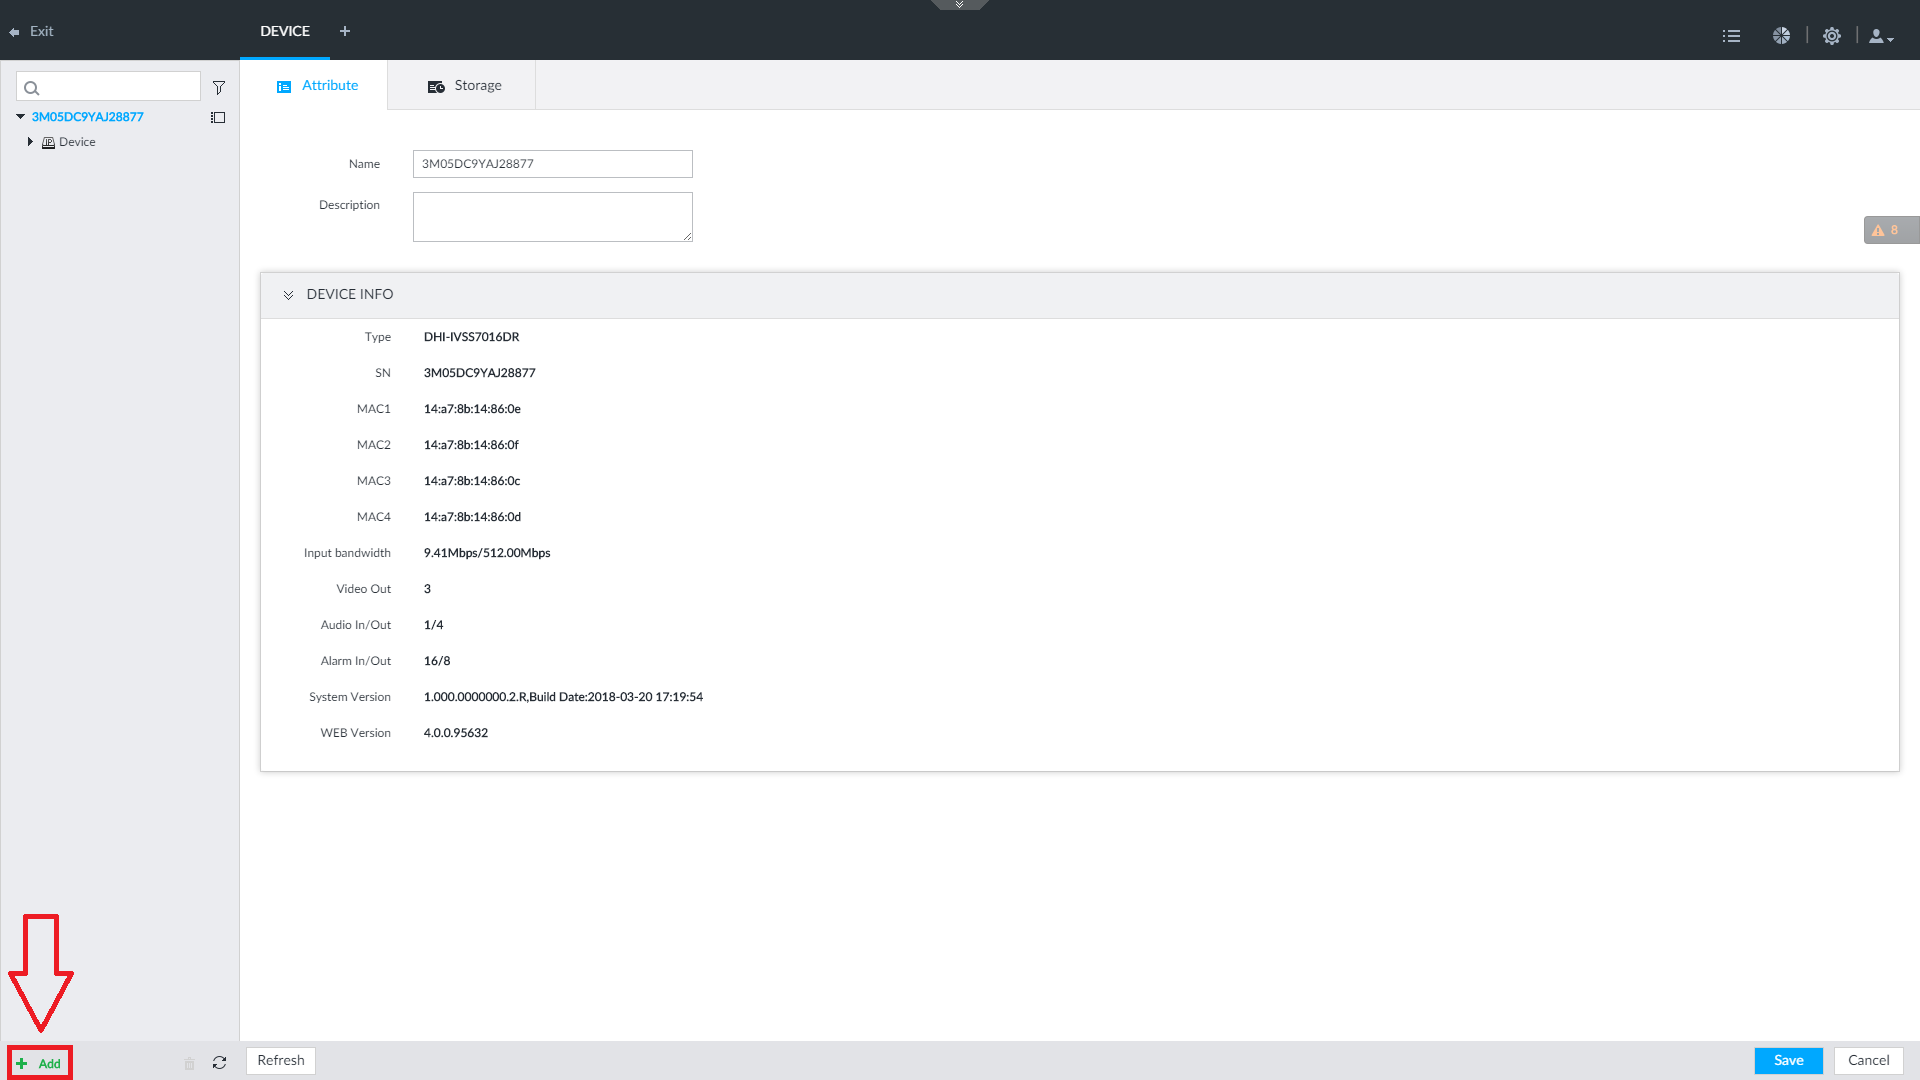The image size is (1920, 1080).
Task: Open the task list icon in top bar
Action: (x=1731, y=36)
